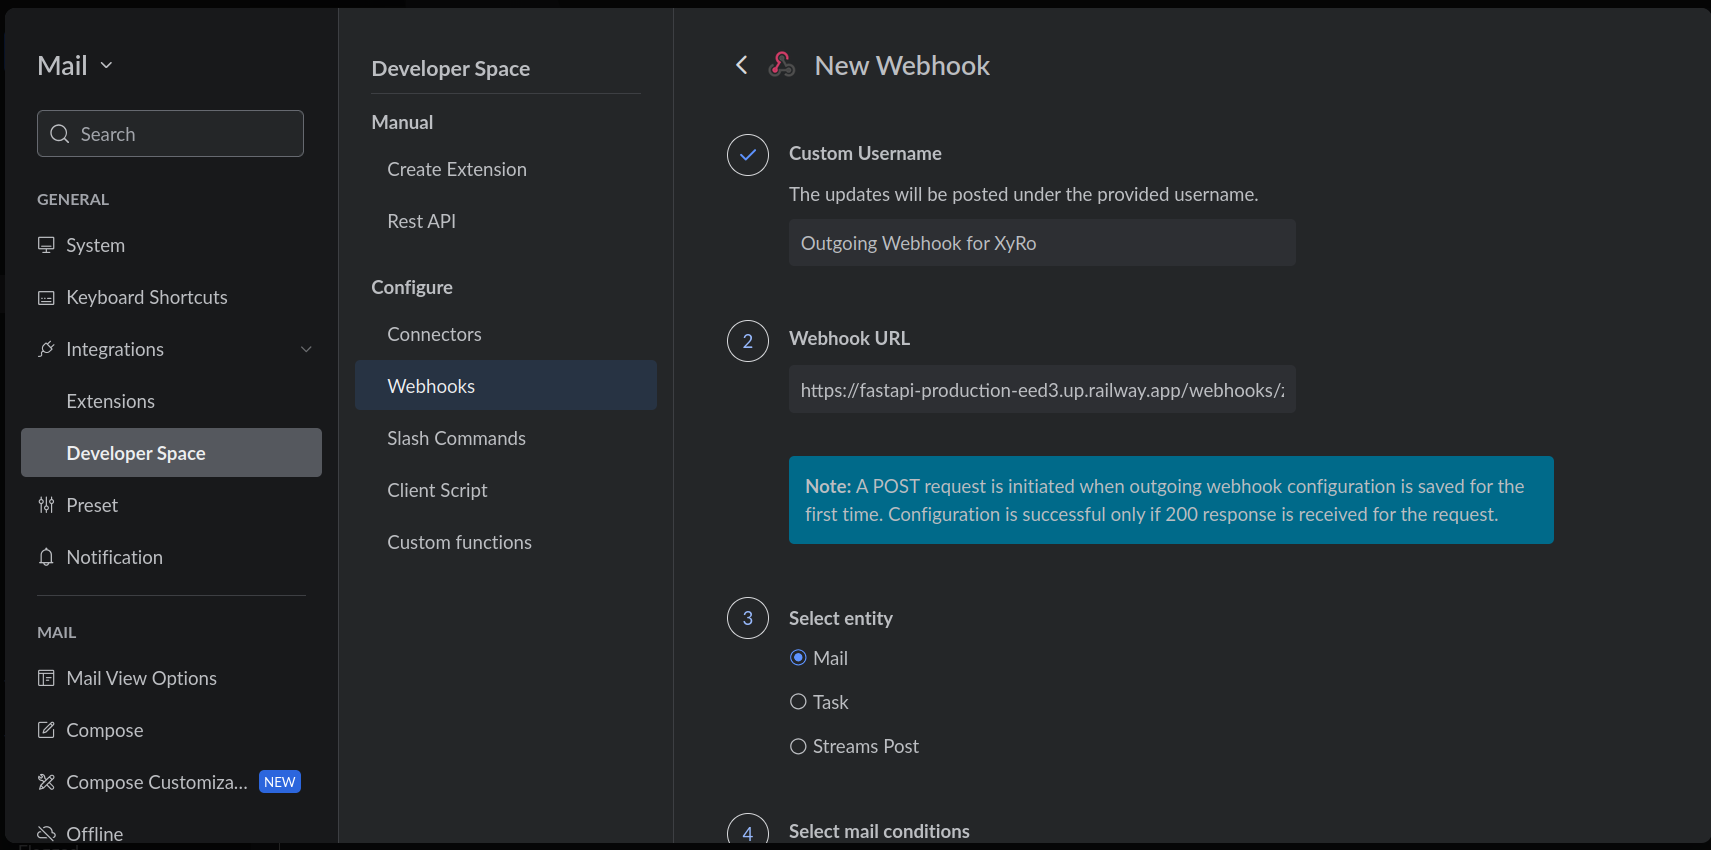This screenshot has width=1711, height=850.
Task: Open Slash Commands configuration
Action: click(506, 438)
